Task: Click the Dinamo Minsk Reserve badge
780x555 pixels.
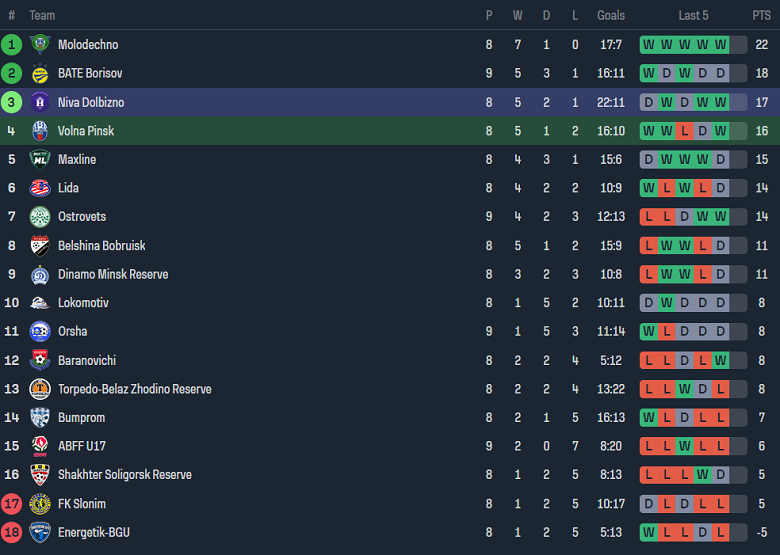Action: coord(40,274)
